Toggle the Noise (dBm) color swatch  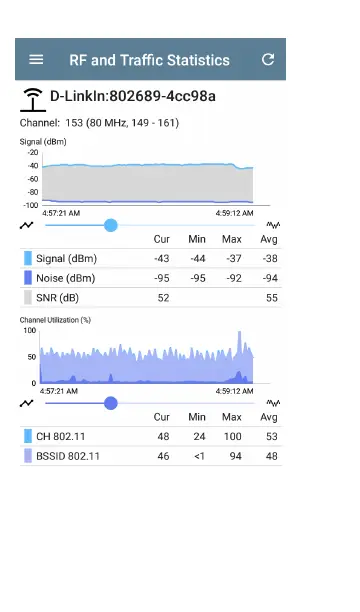(x=28, y=278)
